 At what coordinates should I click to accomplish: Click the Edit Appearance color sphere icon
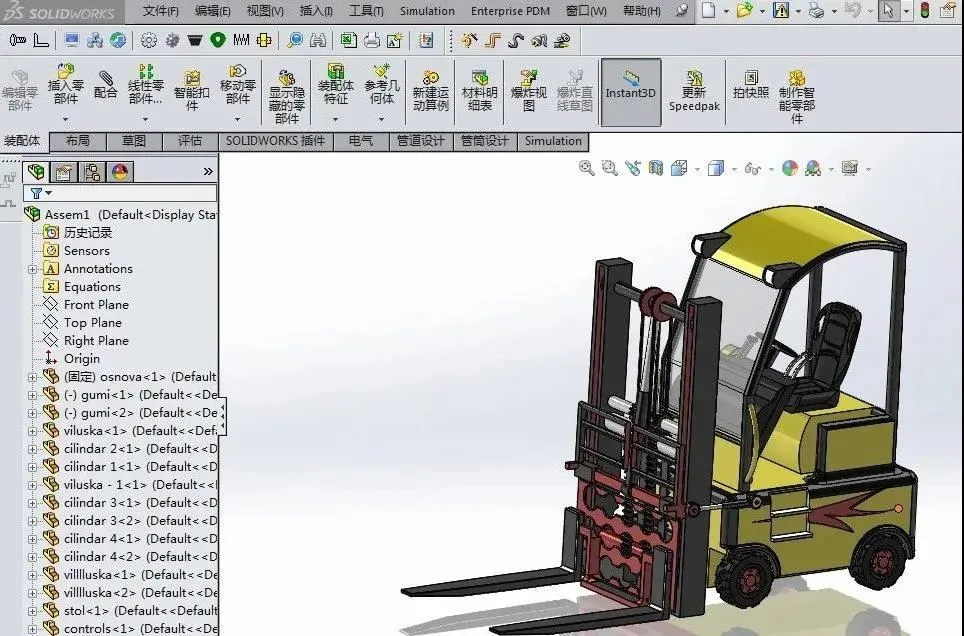[789, 168]
